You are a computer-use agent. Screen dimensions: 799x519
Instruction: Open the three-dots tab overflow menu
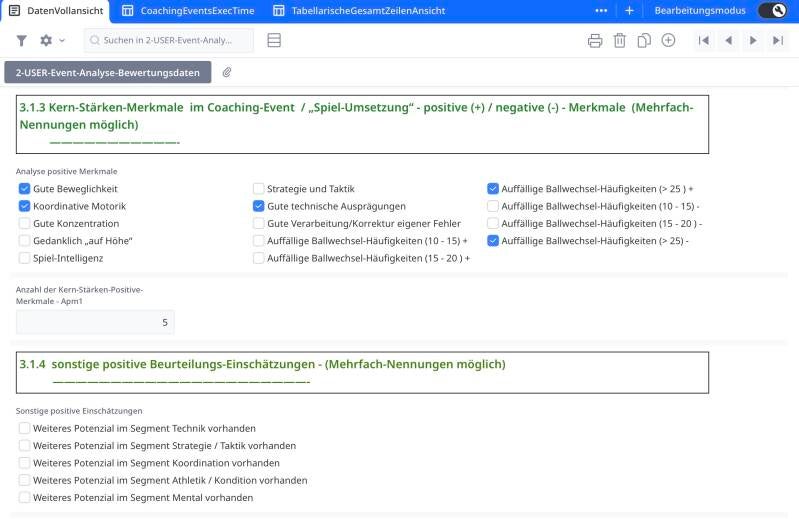[601, 10]
